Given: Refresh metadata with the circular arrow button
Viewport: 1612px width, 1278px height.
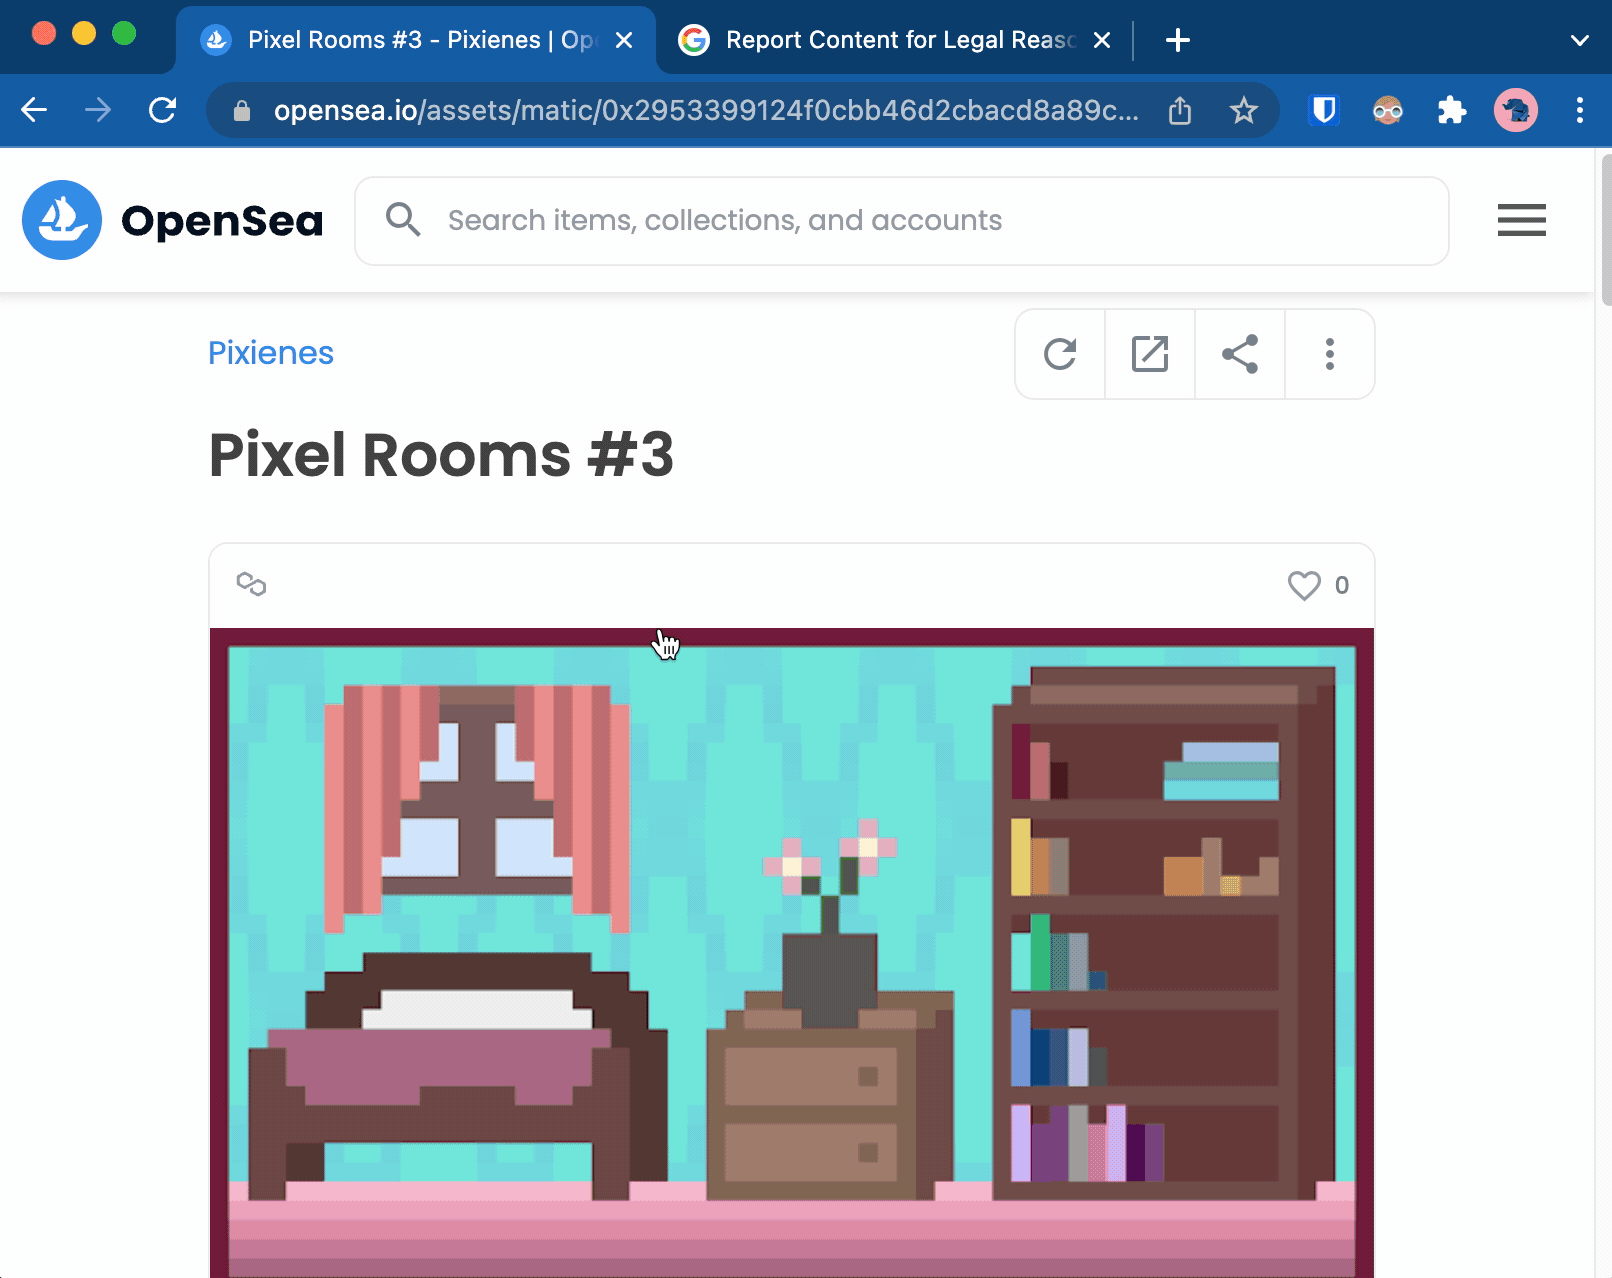Looking at the screenshot, I should coord(1060,354).
